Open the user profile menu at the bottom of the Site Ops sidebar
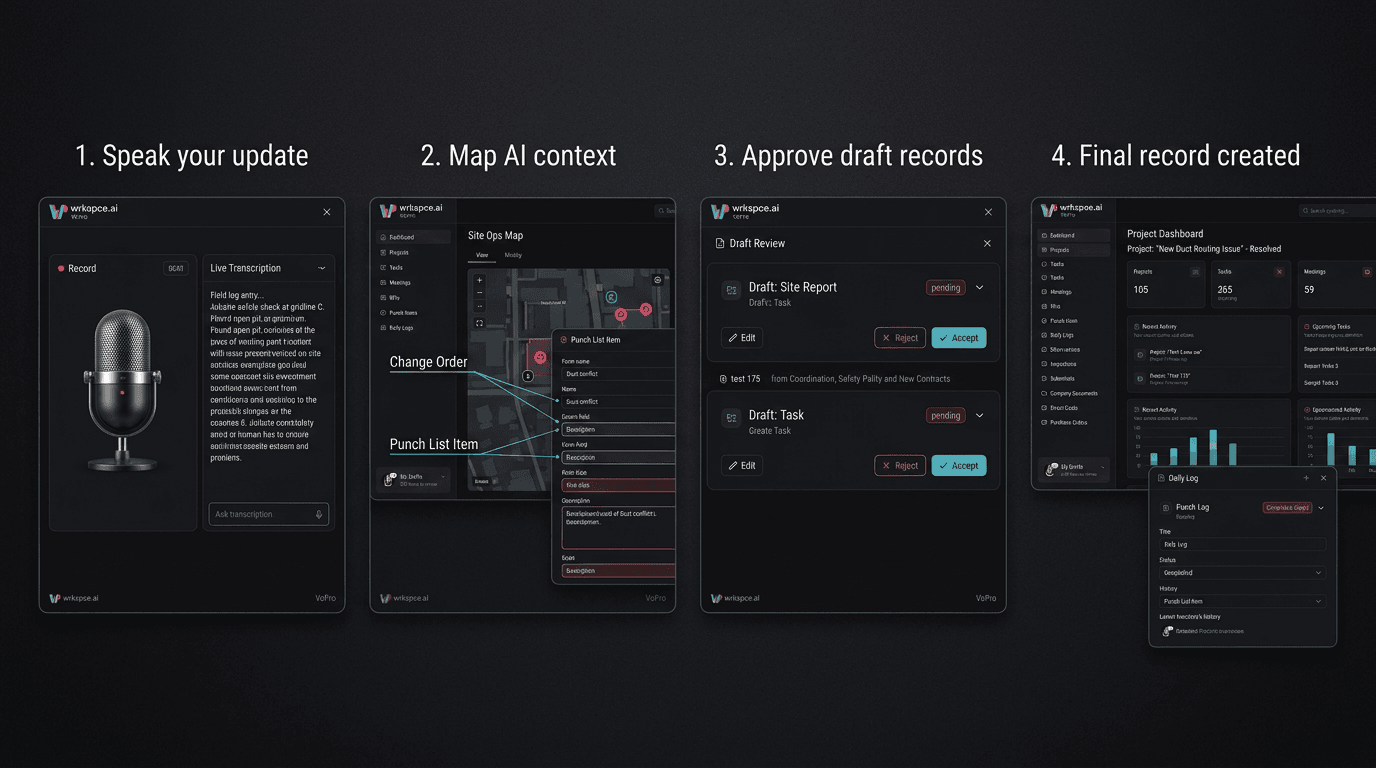 click(x=412, y=480)
